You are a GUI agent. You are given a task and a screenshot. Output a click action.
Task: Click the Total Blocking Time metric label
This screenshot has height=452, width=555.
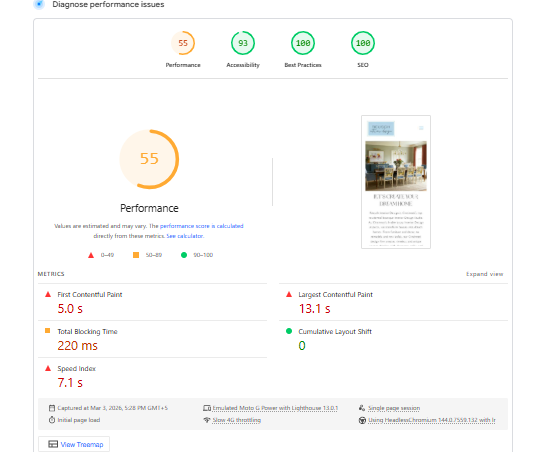click(87, 332)
